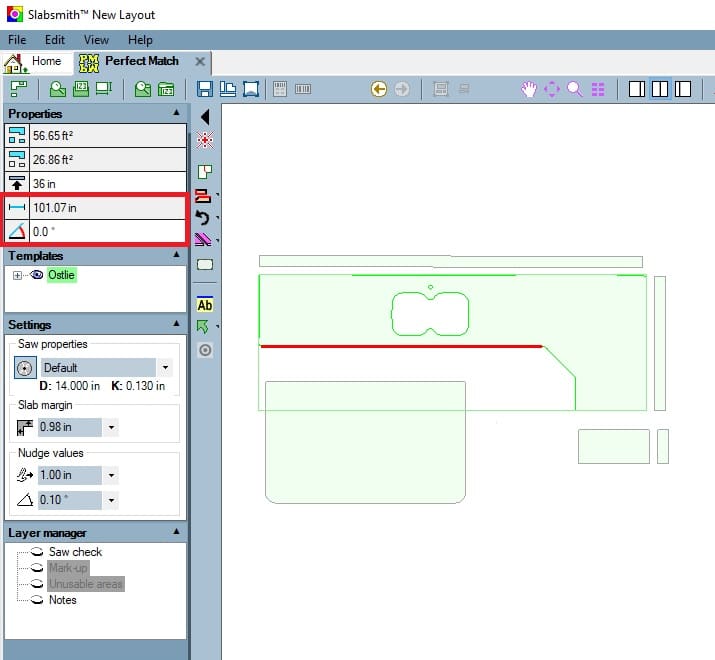Click the saw blade properties icon
Image resolution: width=715 pixels, height=660 pixels.
(24, 368)
